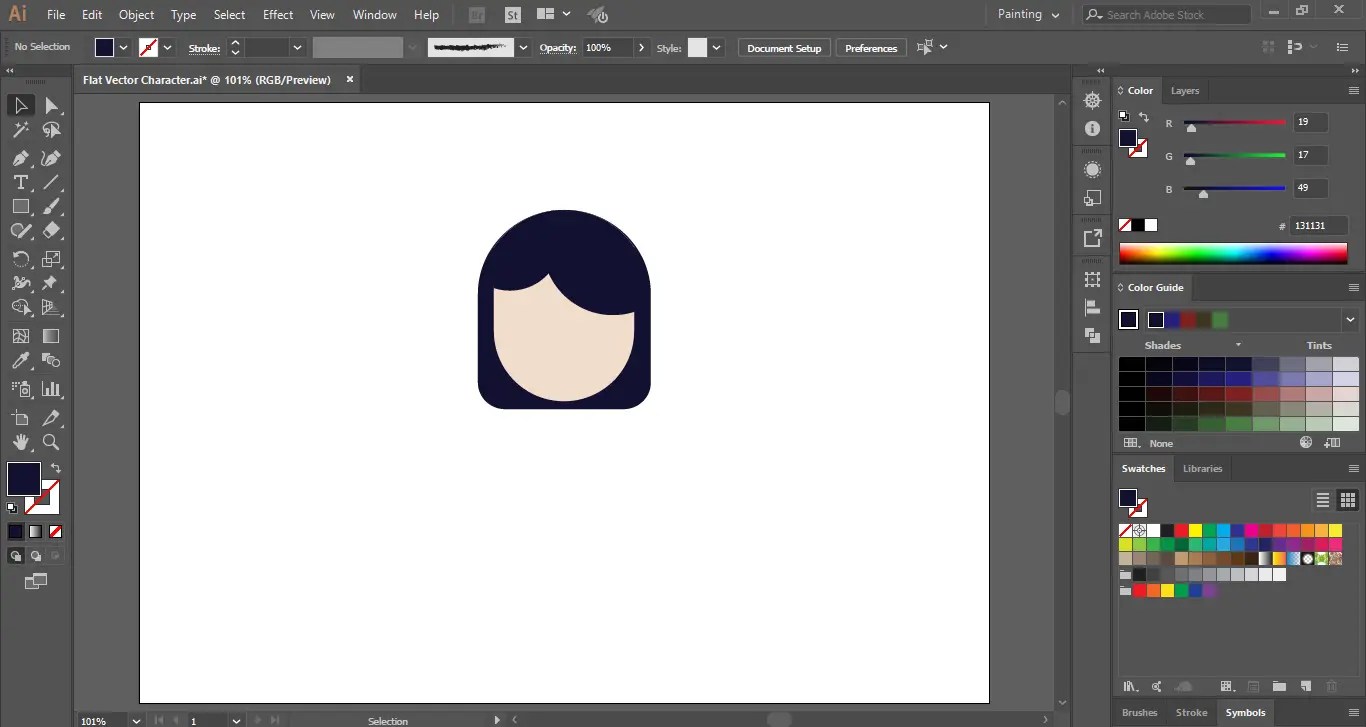Activate the Eyedropper tool
Image resolution: width=1366 pixels, height=727 pixels.
coord(20,361)
